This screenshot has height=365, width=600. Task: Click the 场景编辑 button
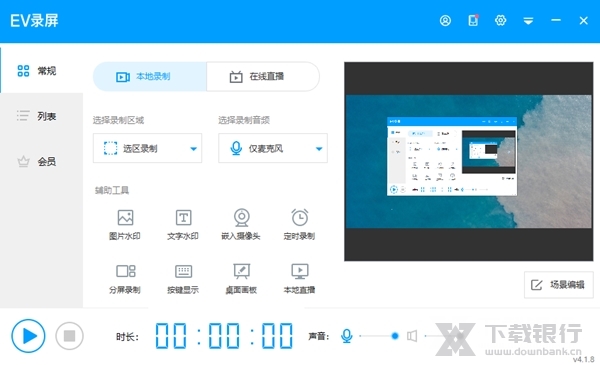coord(559,285)
